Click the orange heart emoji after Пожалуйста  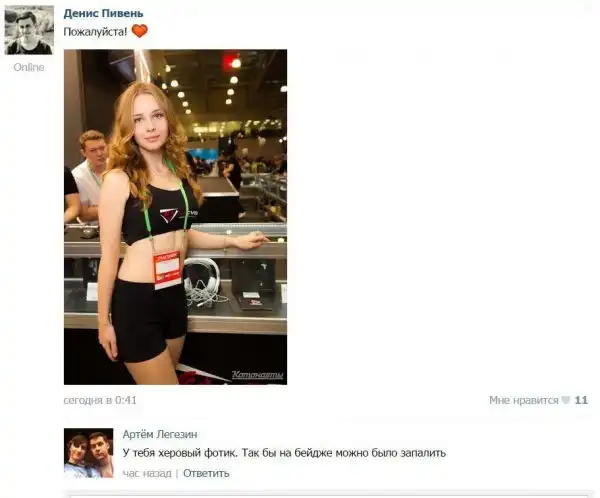[x=140, y=31]
